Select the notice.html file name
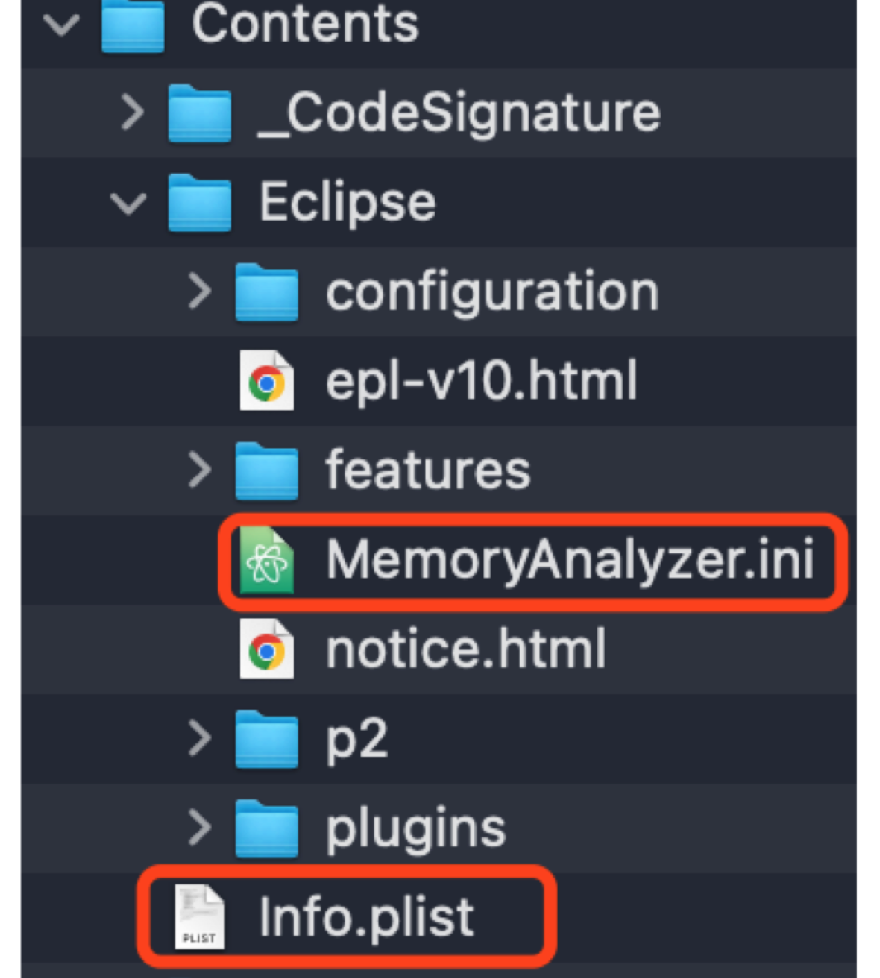This screenshot has width=880, height=978. 466,649
